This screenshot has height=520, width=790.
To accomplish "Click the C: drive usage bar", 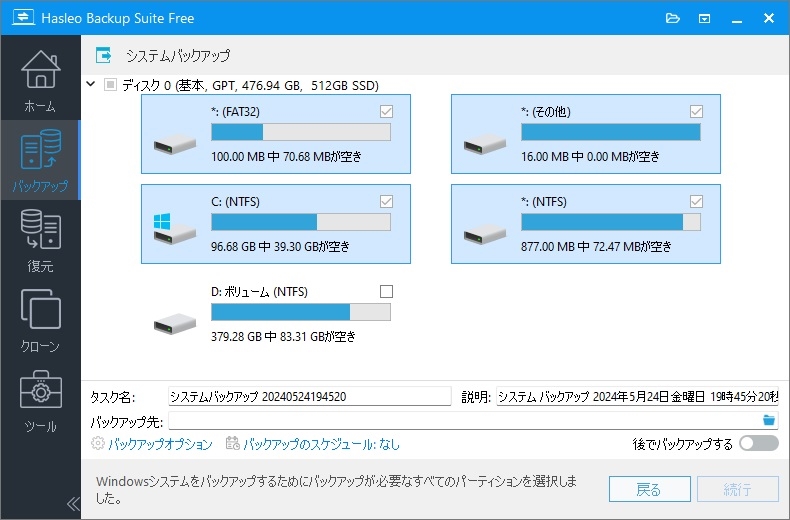I will coord(301,222).
